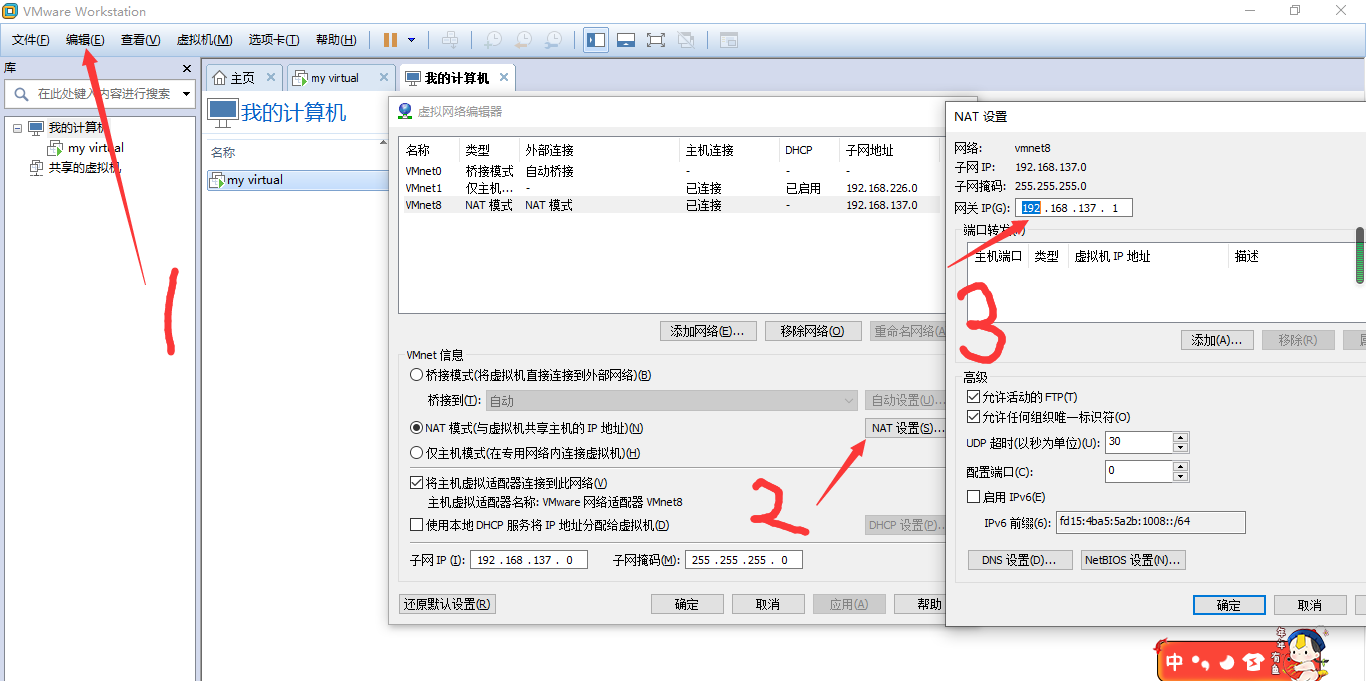Click the 移除网络(O) button
Image resolution: width=1366 pixels, height=681 pixels.
813,331
